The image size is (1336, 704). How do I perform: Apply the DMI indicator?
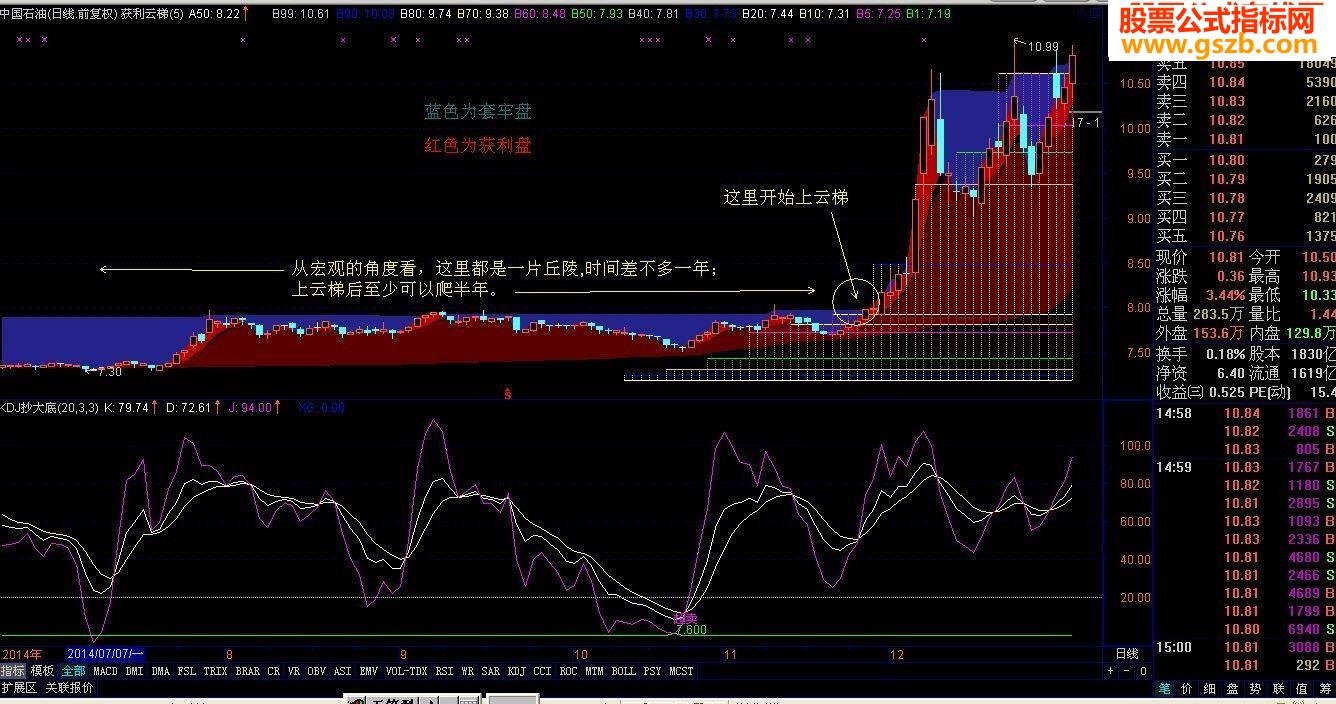point(134,671)
